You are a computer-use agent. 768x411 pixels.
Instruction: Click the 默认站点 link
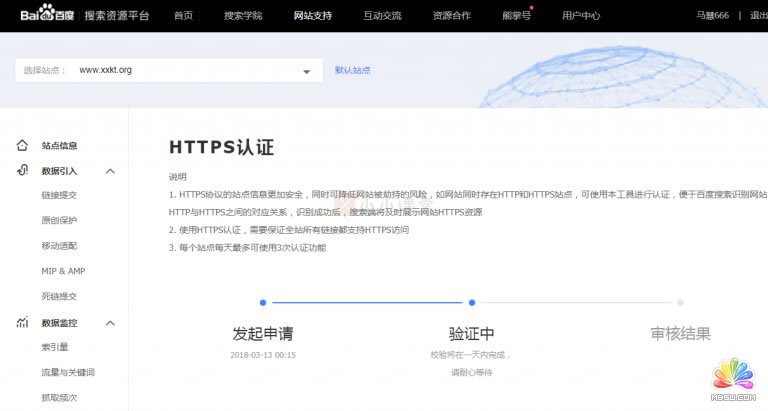(352, 70)
